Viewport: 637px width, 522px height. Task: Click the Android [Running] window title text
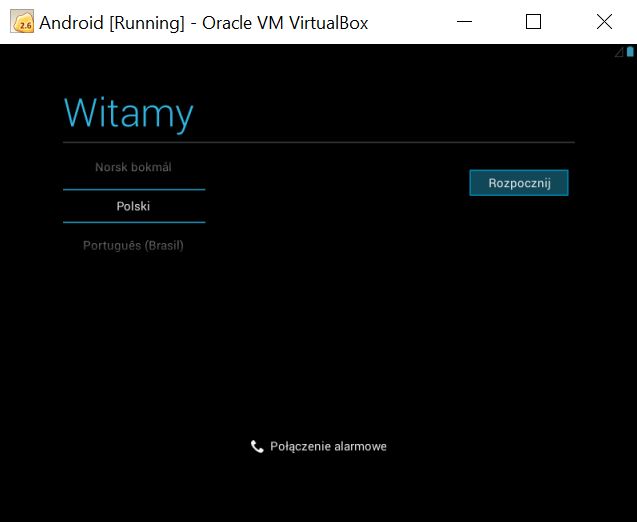pos(112,23)
